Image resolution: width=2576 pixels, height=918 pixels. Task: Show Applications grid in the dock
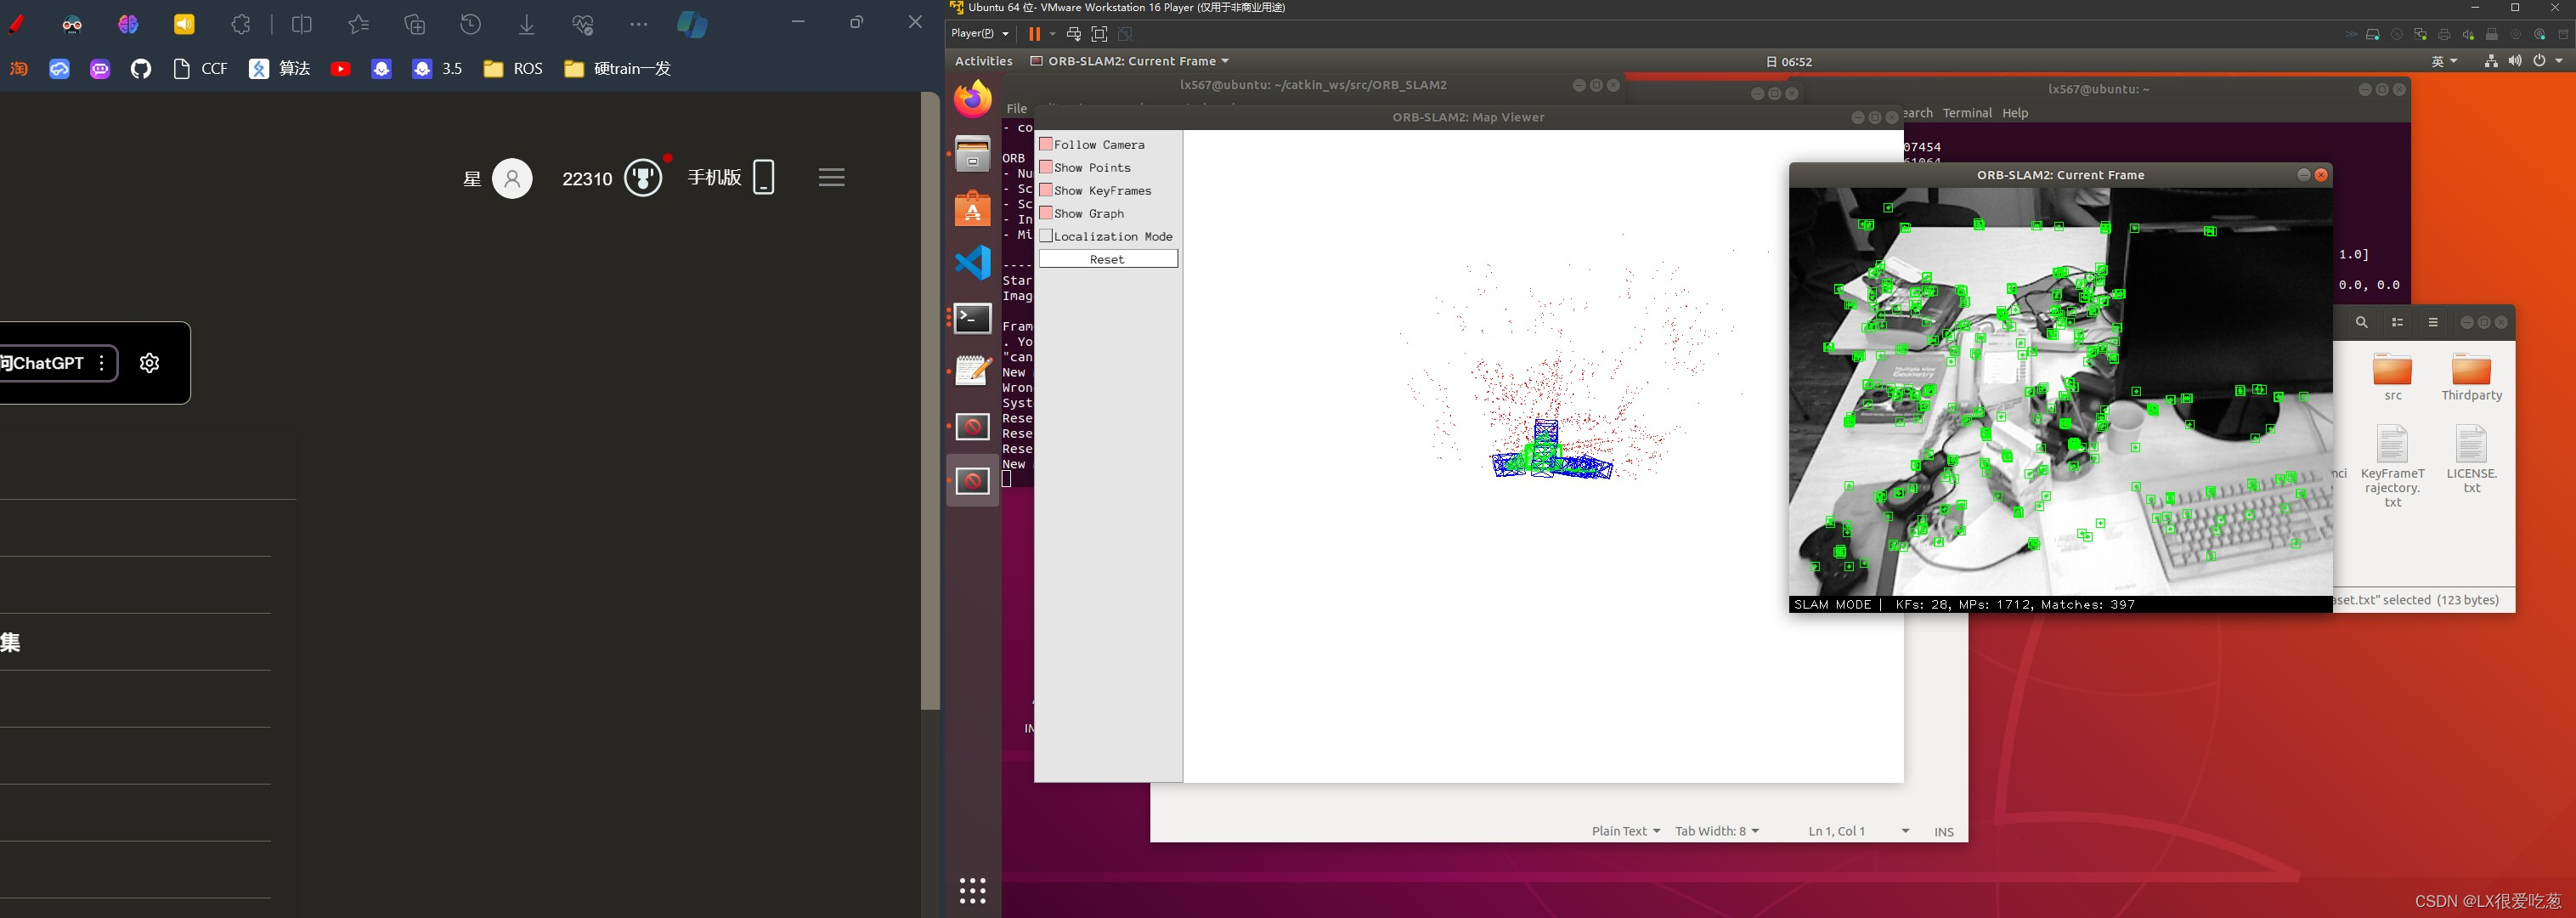972,890
